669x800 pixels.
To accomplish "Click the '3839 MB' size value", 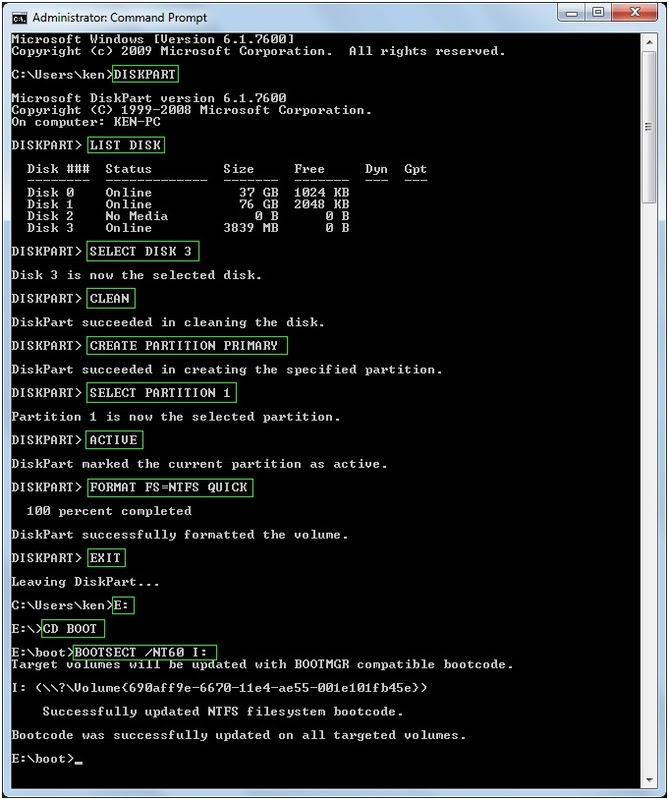I will pyautogui.click(x=251, y=228).
